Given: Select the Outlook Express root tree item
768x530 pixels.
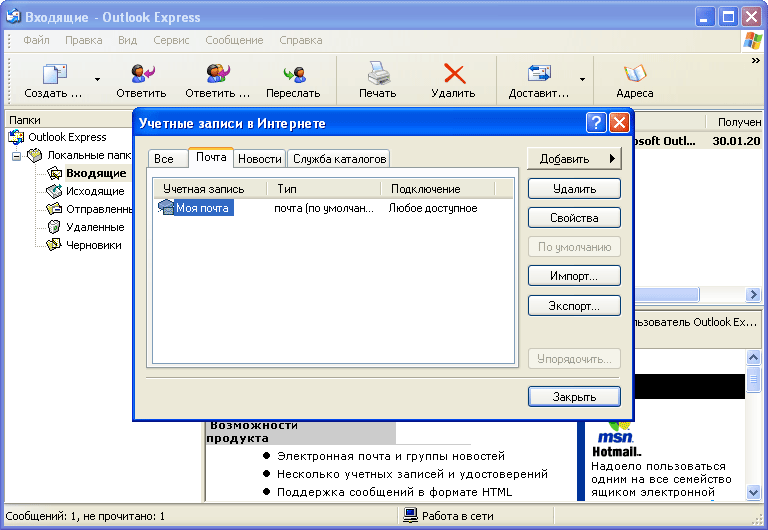Looking at the screenshot, I should click(x=67, y=137).
